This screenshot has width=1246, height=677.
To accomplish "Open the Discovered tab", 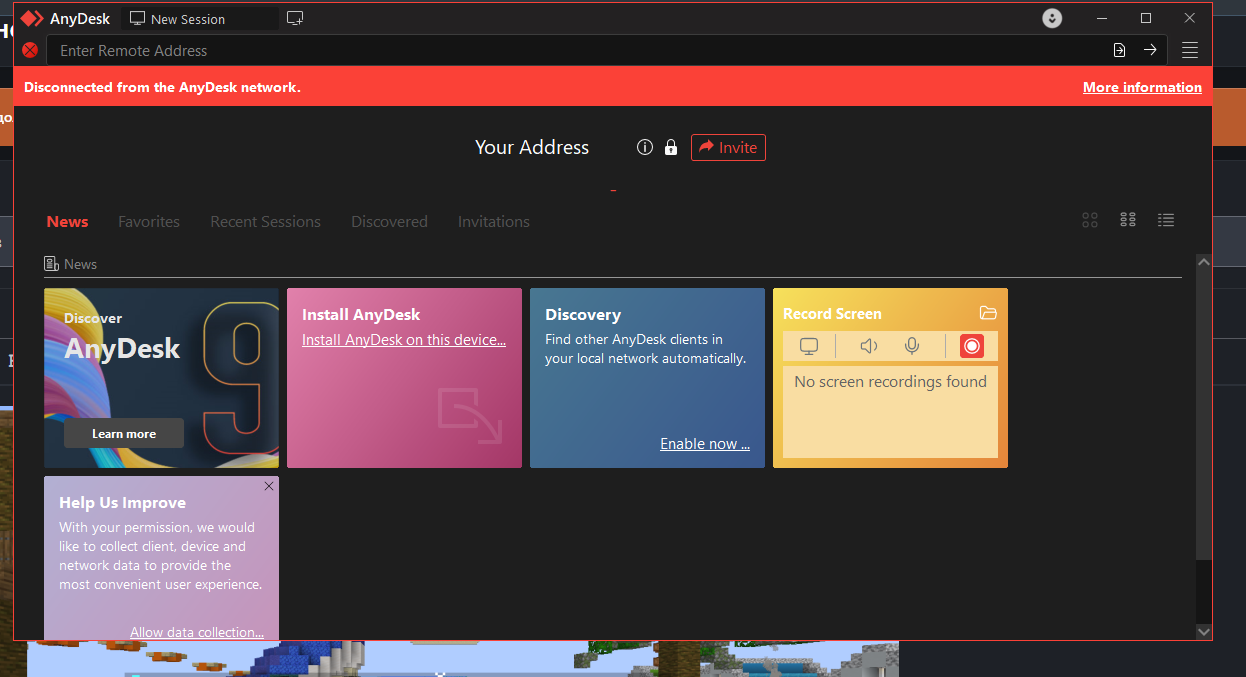I will pos(389,222).
